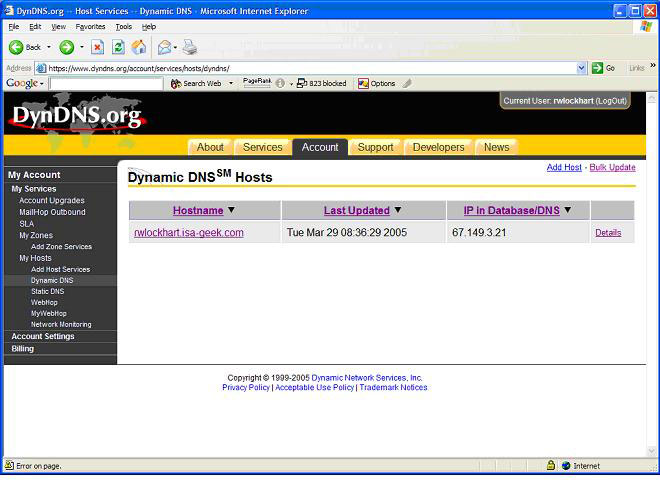Open the News tab
The width and height of the screenshot is (660, 483).
(x=496, y=147)
